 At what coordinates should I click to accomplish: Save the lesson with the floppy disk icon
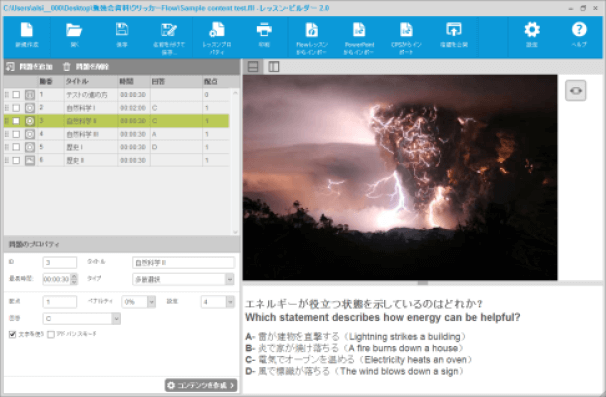click(122, 30)
